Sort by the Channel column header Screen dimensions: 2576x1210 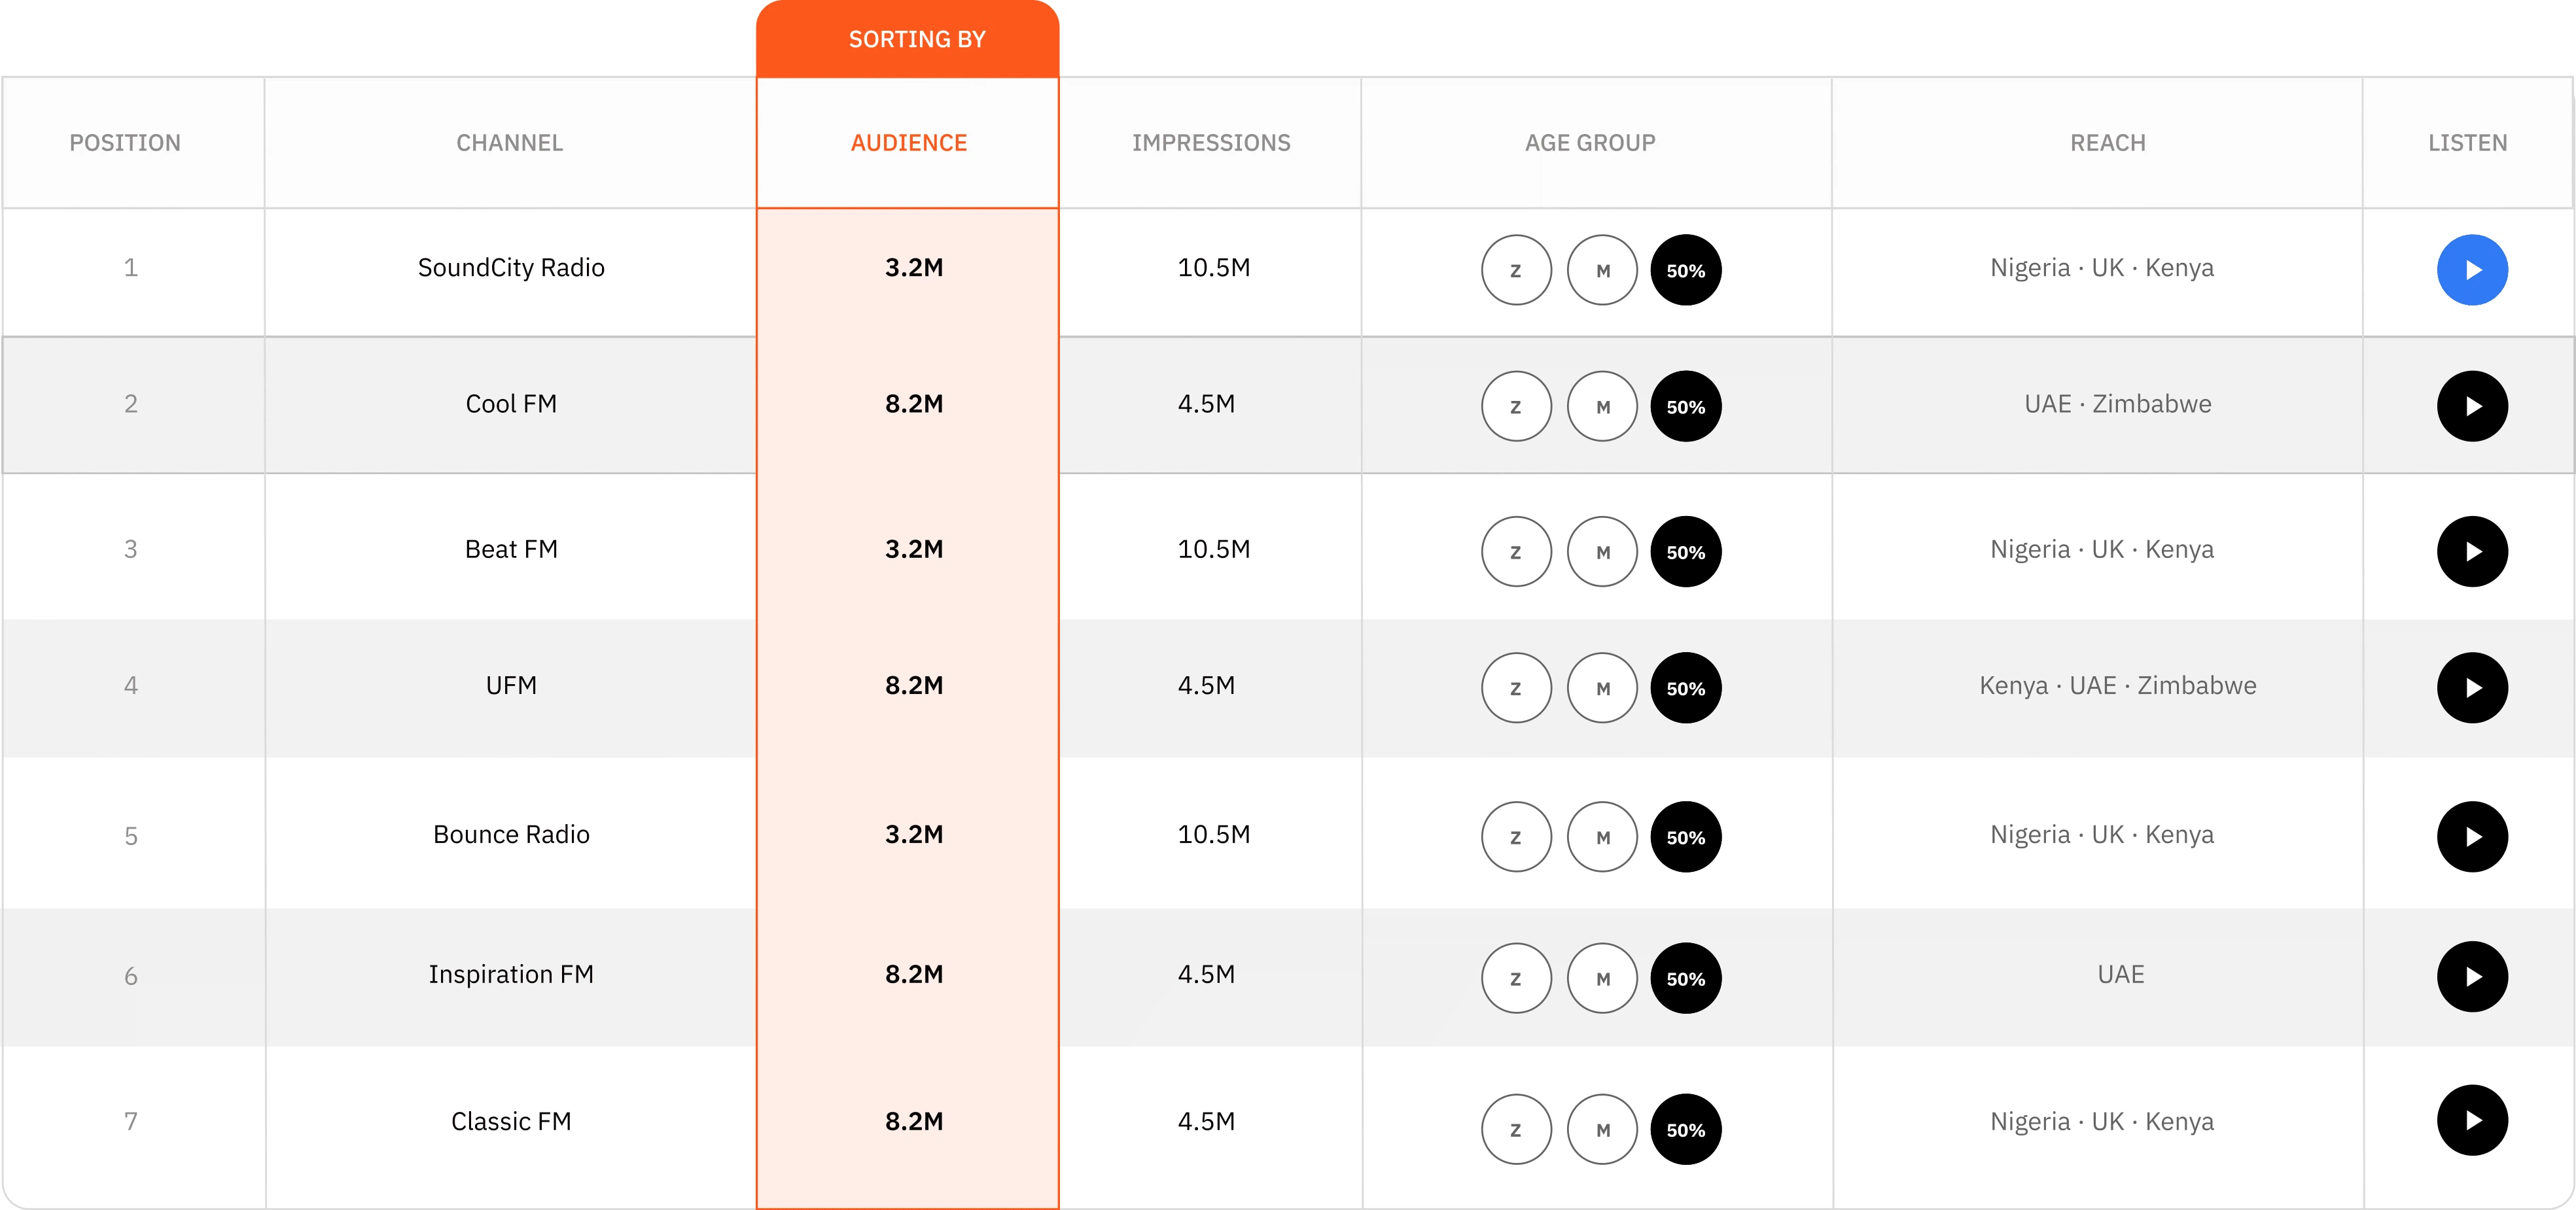click(x=509, y=143)
